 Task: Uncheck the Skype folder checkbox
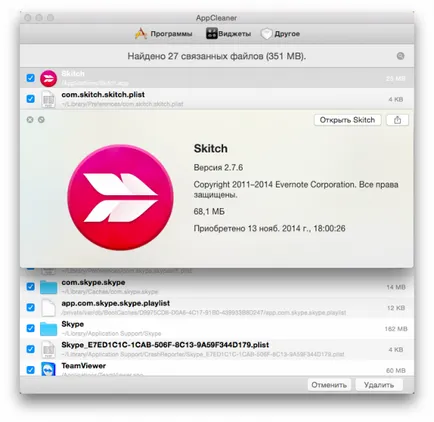(x=31, y=328)
